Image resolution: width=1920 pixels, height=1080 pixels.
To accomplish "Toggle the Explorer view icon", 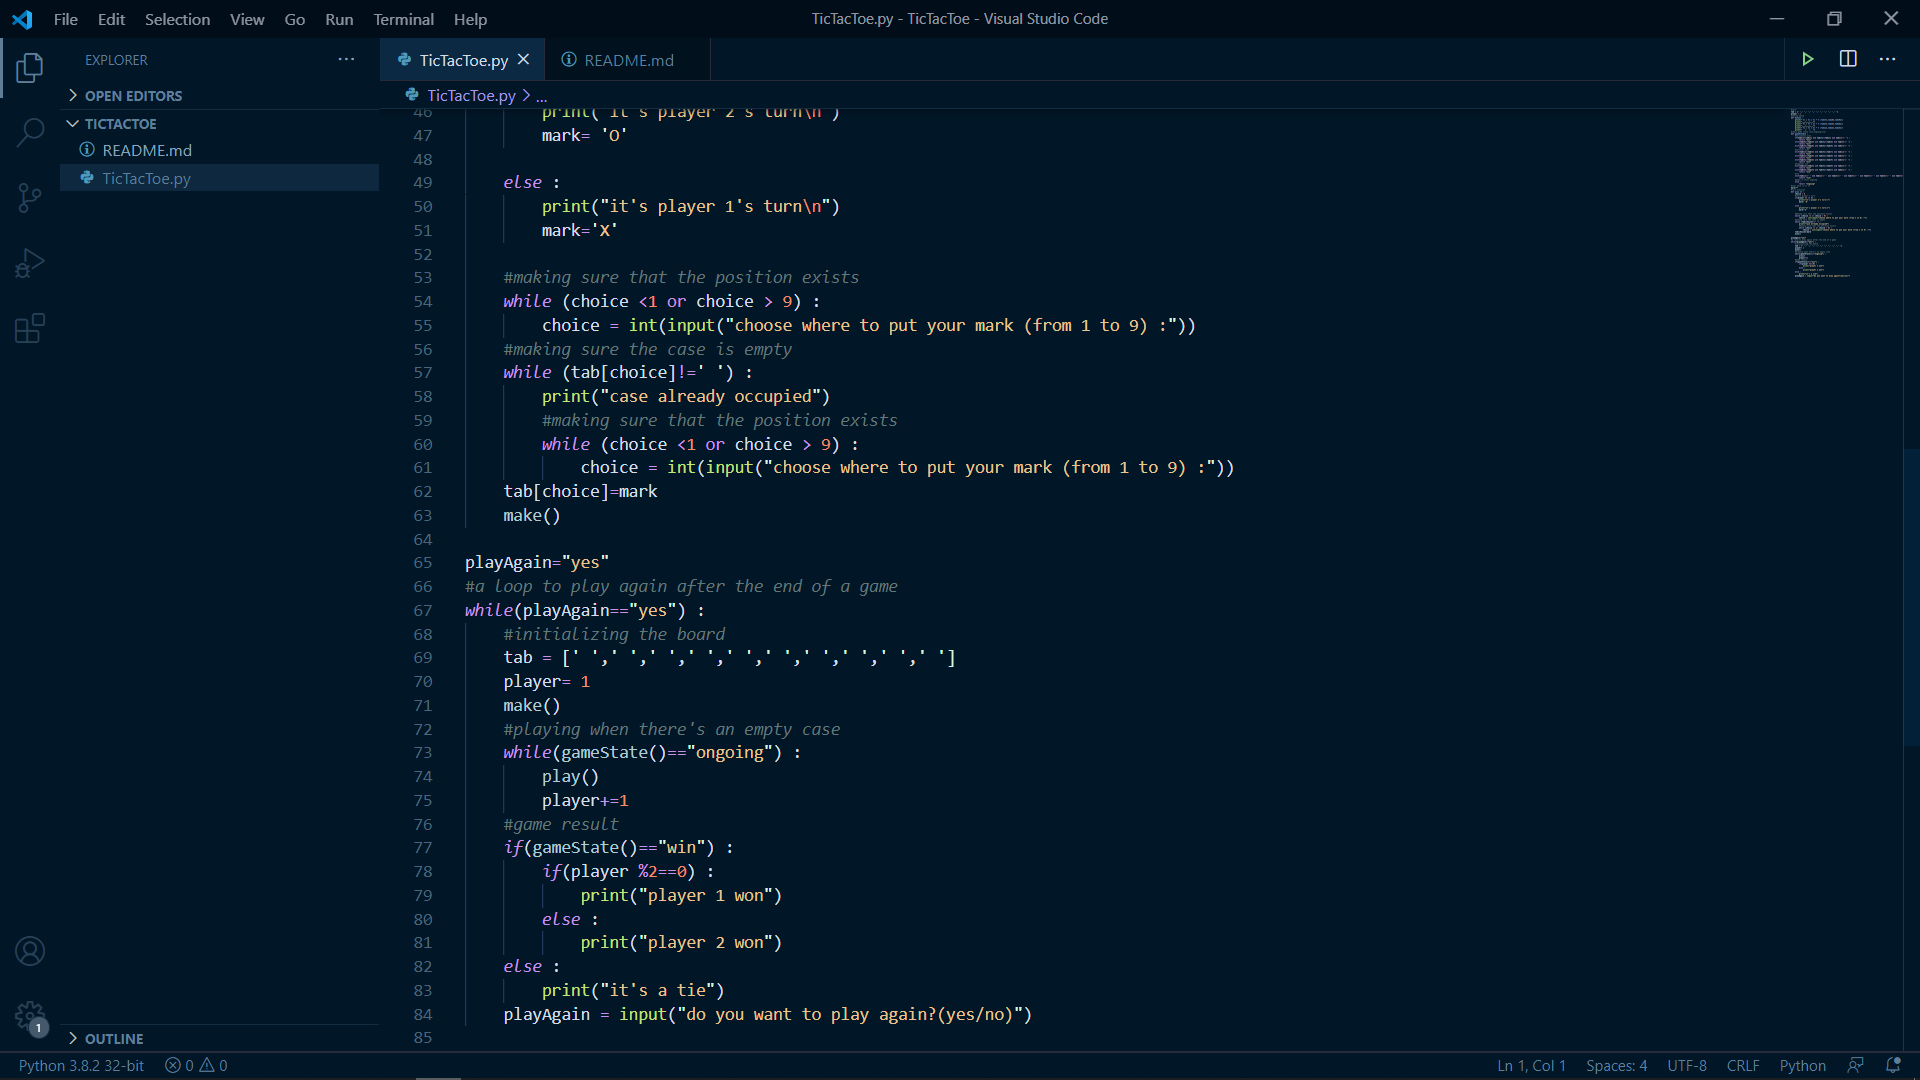I will pos(30,67).
